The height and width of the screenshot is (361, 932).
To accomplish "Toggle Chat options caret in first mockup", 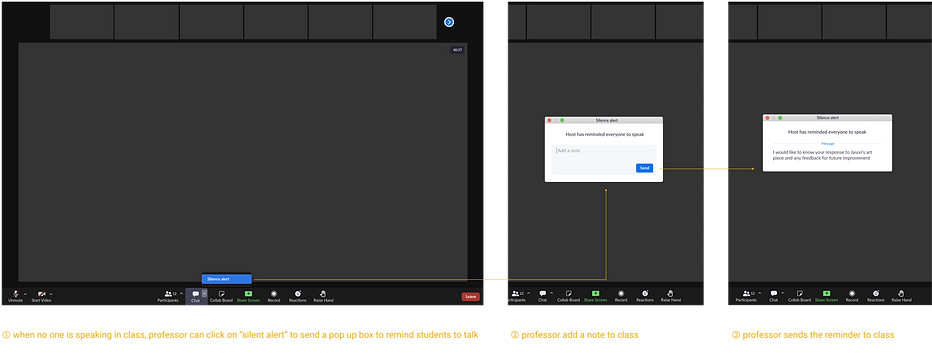I will pos(204,293).
